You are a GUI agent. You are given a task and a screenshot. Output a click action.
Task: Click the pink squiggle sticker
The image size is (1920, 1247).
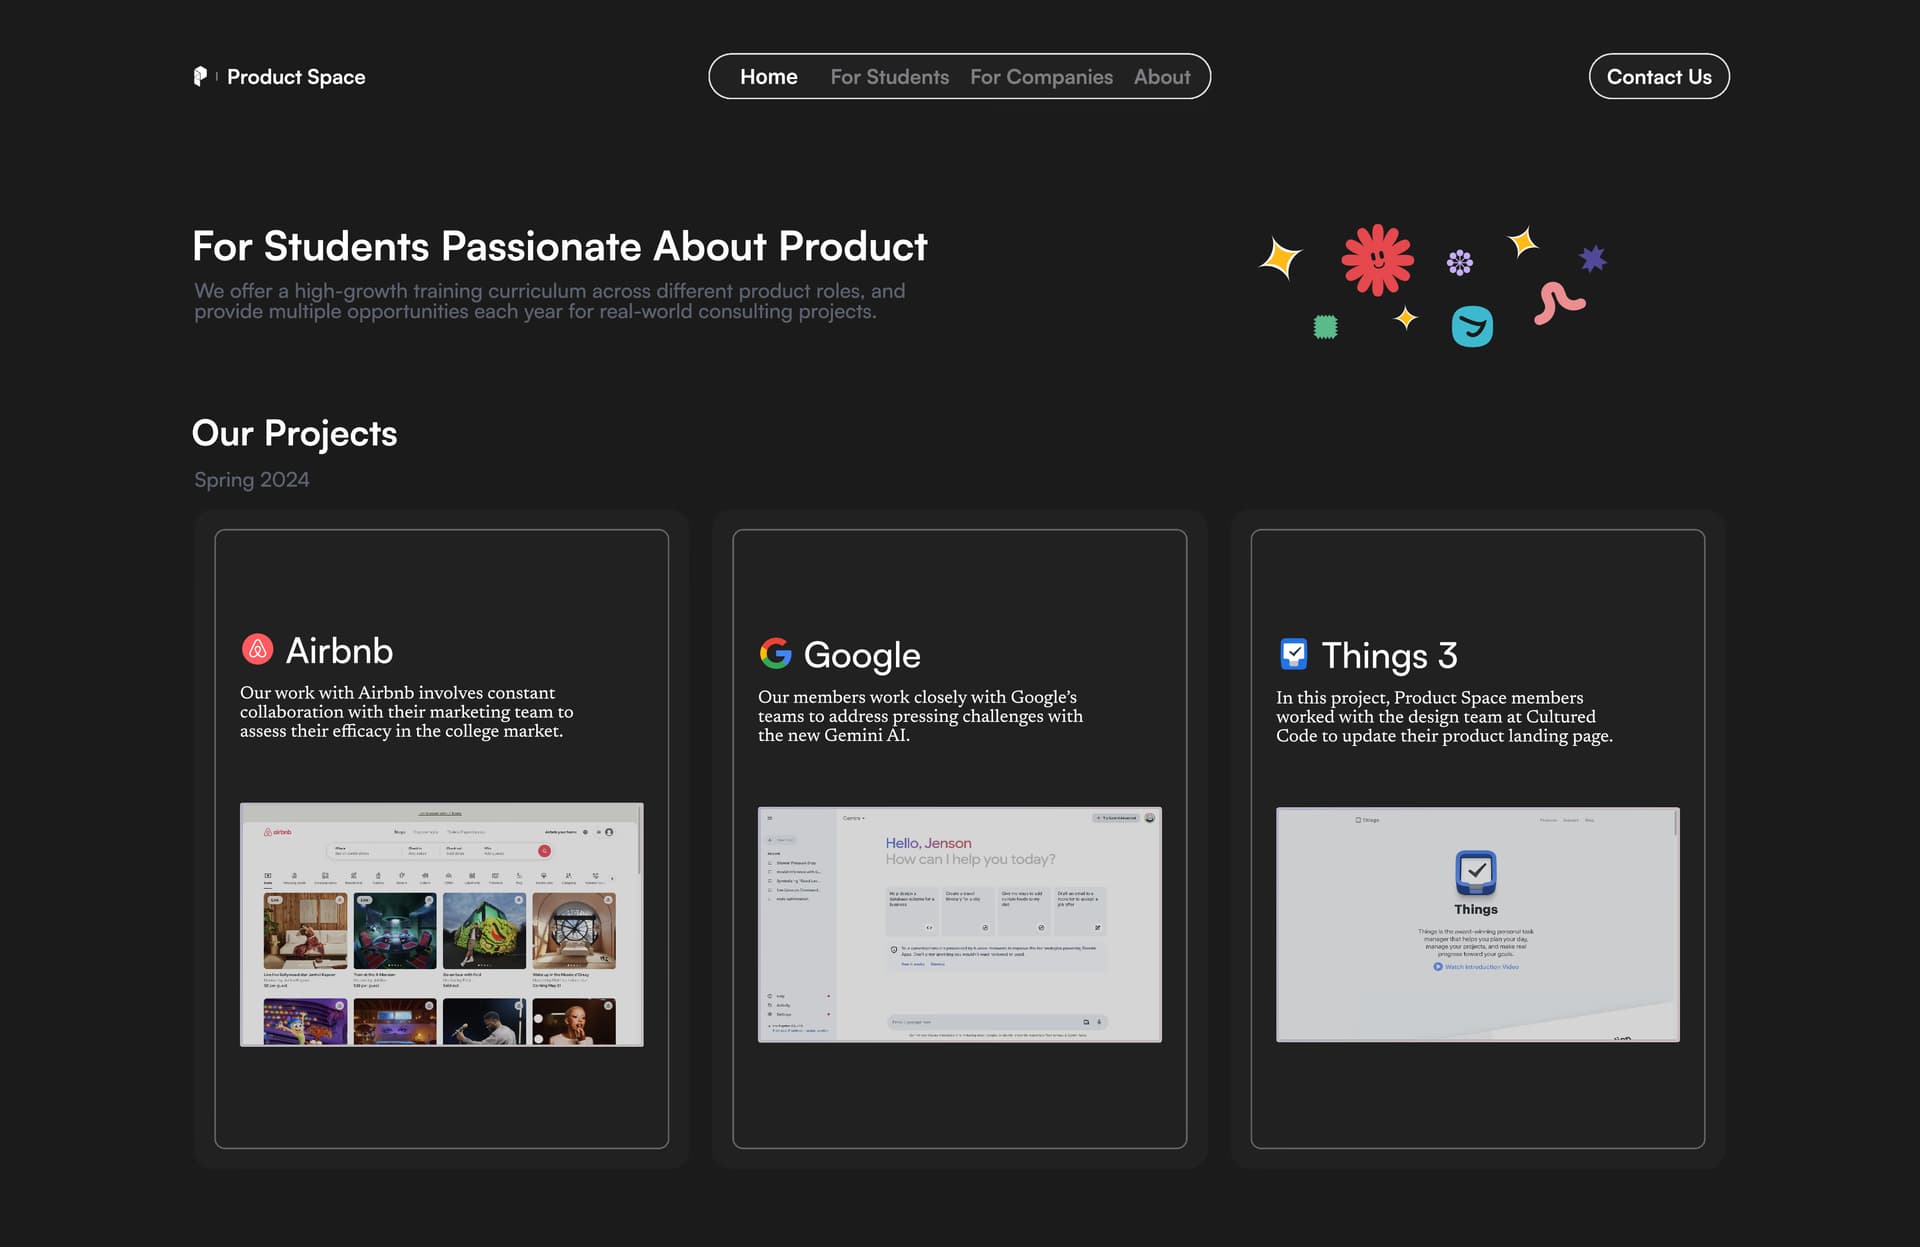coord(1558,302)
